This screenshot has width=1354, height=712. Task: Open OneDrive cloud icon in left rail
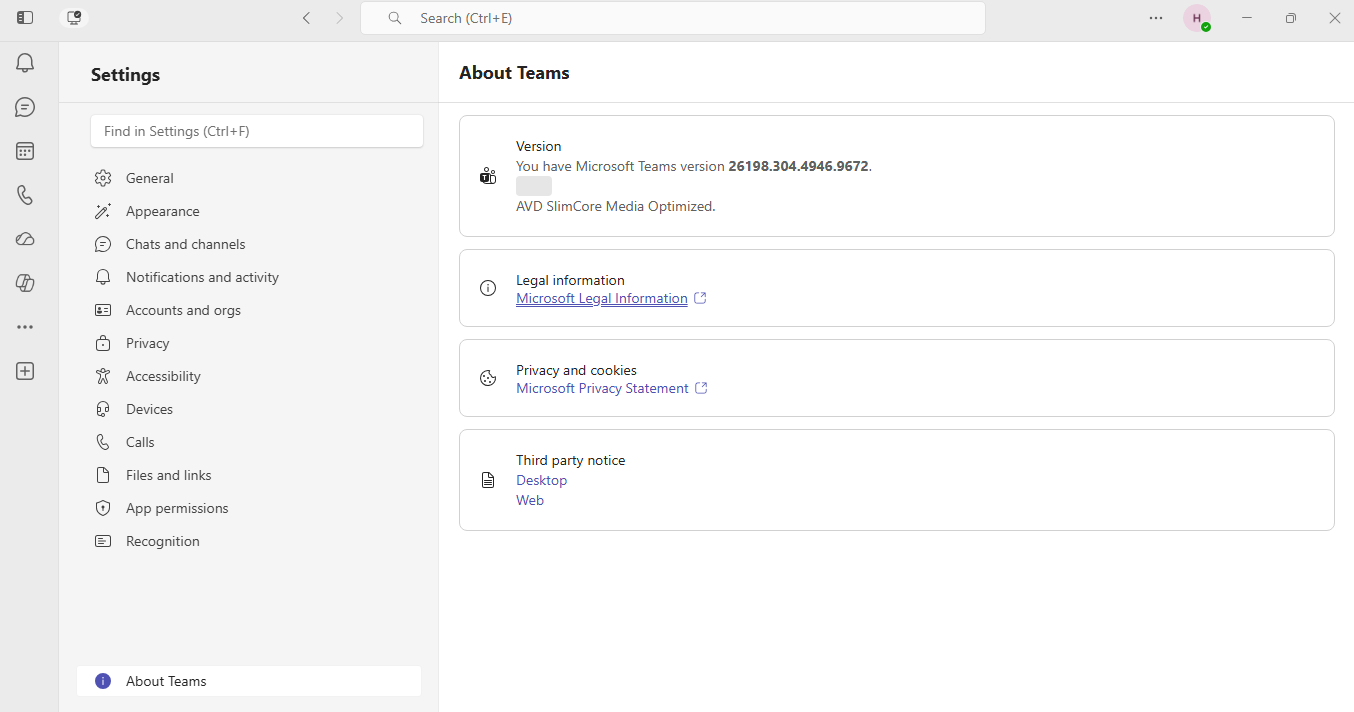(25, 239)
